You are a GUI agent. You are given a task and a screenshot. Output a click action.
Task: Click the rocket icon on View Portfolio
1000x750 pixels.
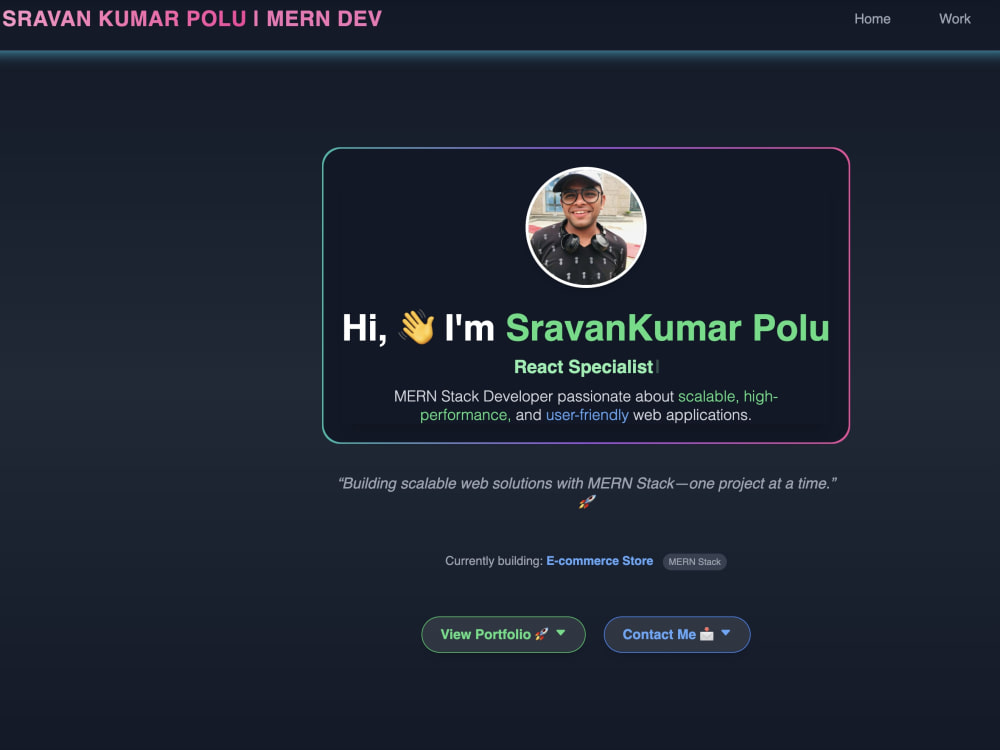pyautogui.click(x=541, y=634)
